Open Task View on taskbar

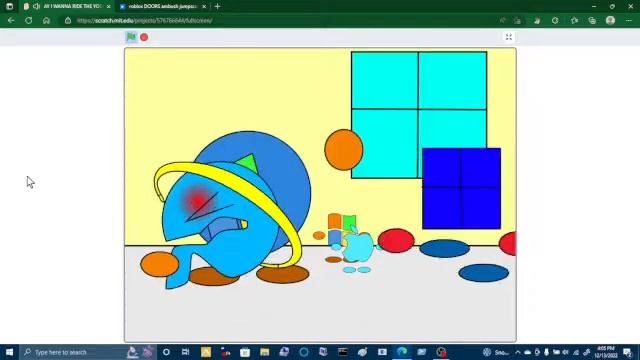click(x=185, y=352)
